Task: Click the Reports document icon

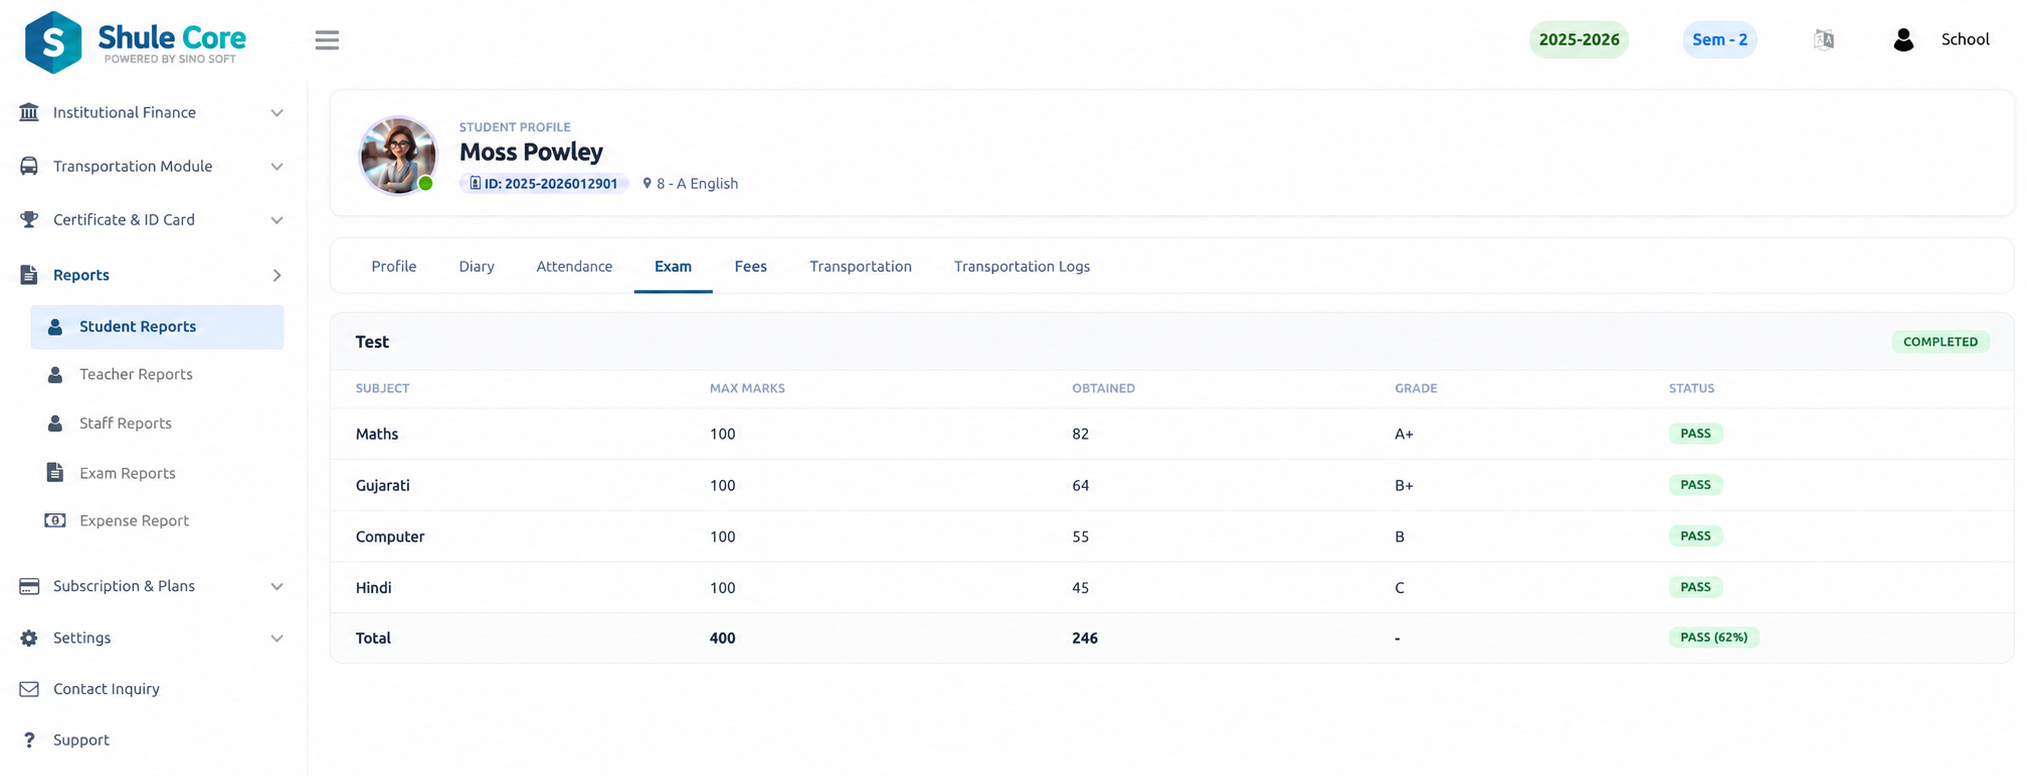Action: pos(29,275)
